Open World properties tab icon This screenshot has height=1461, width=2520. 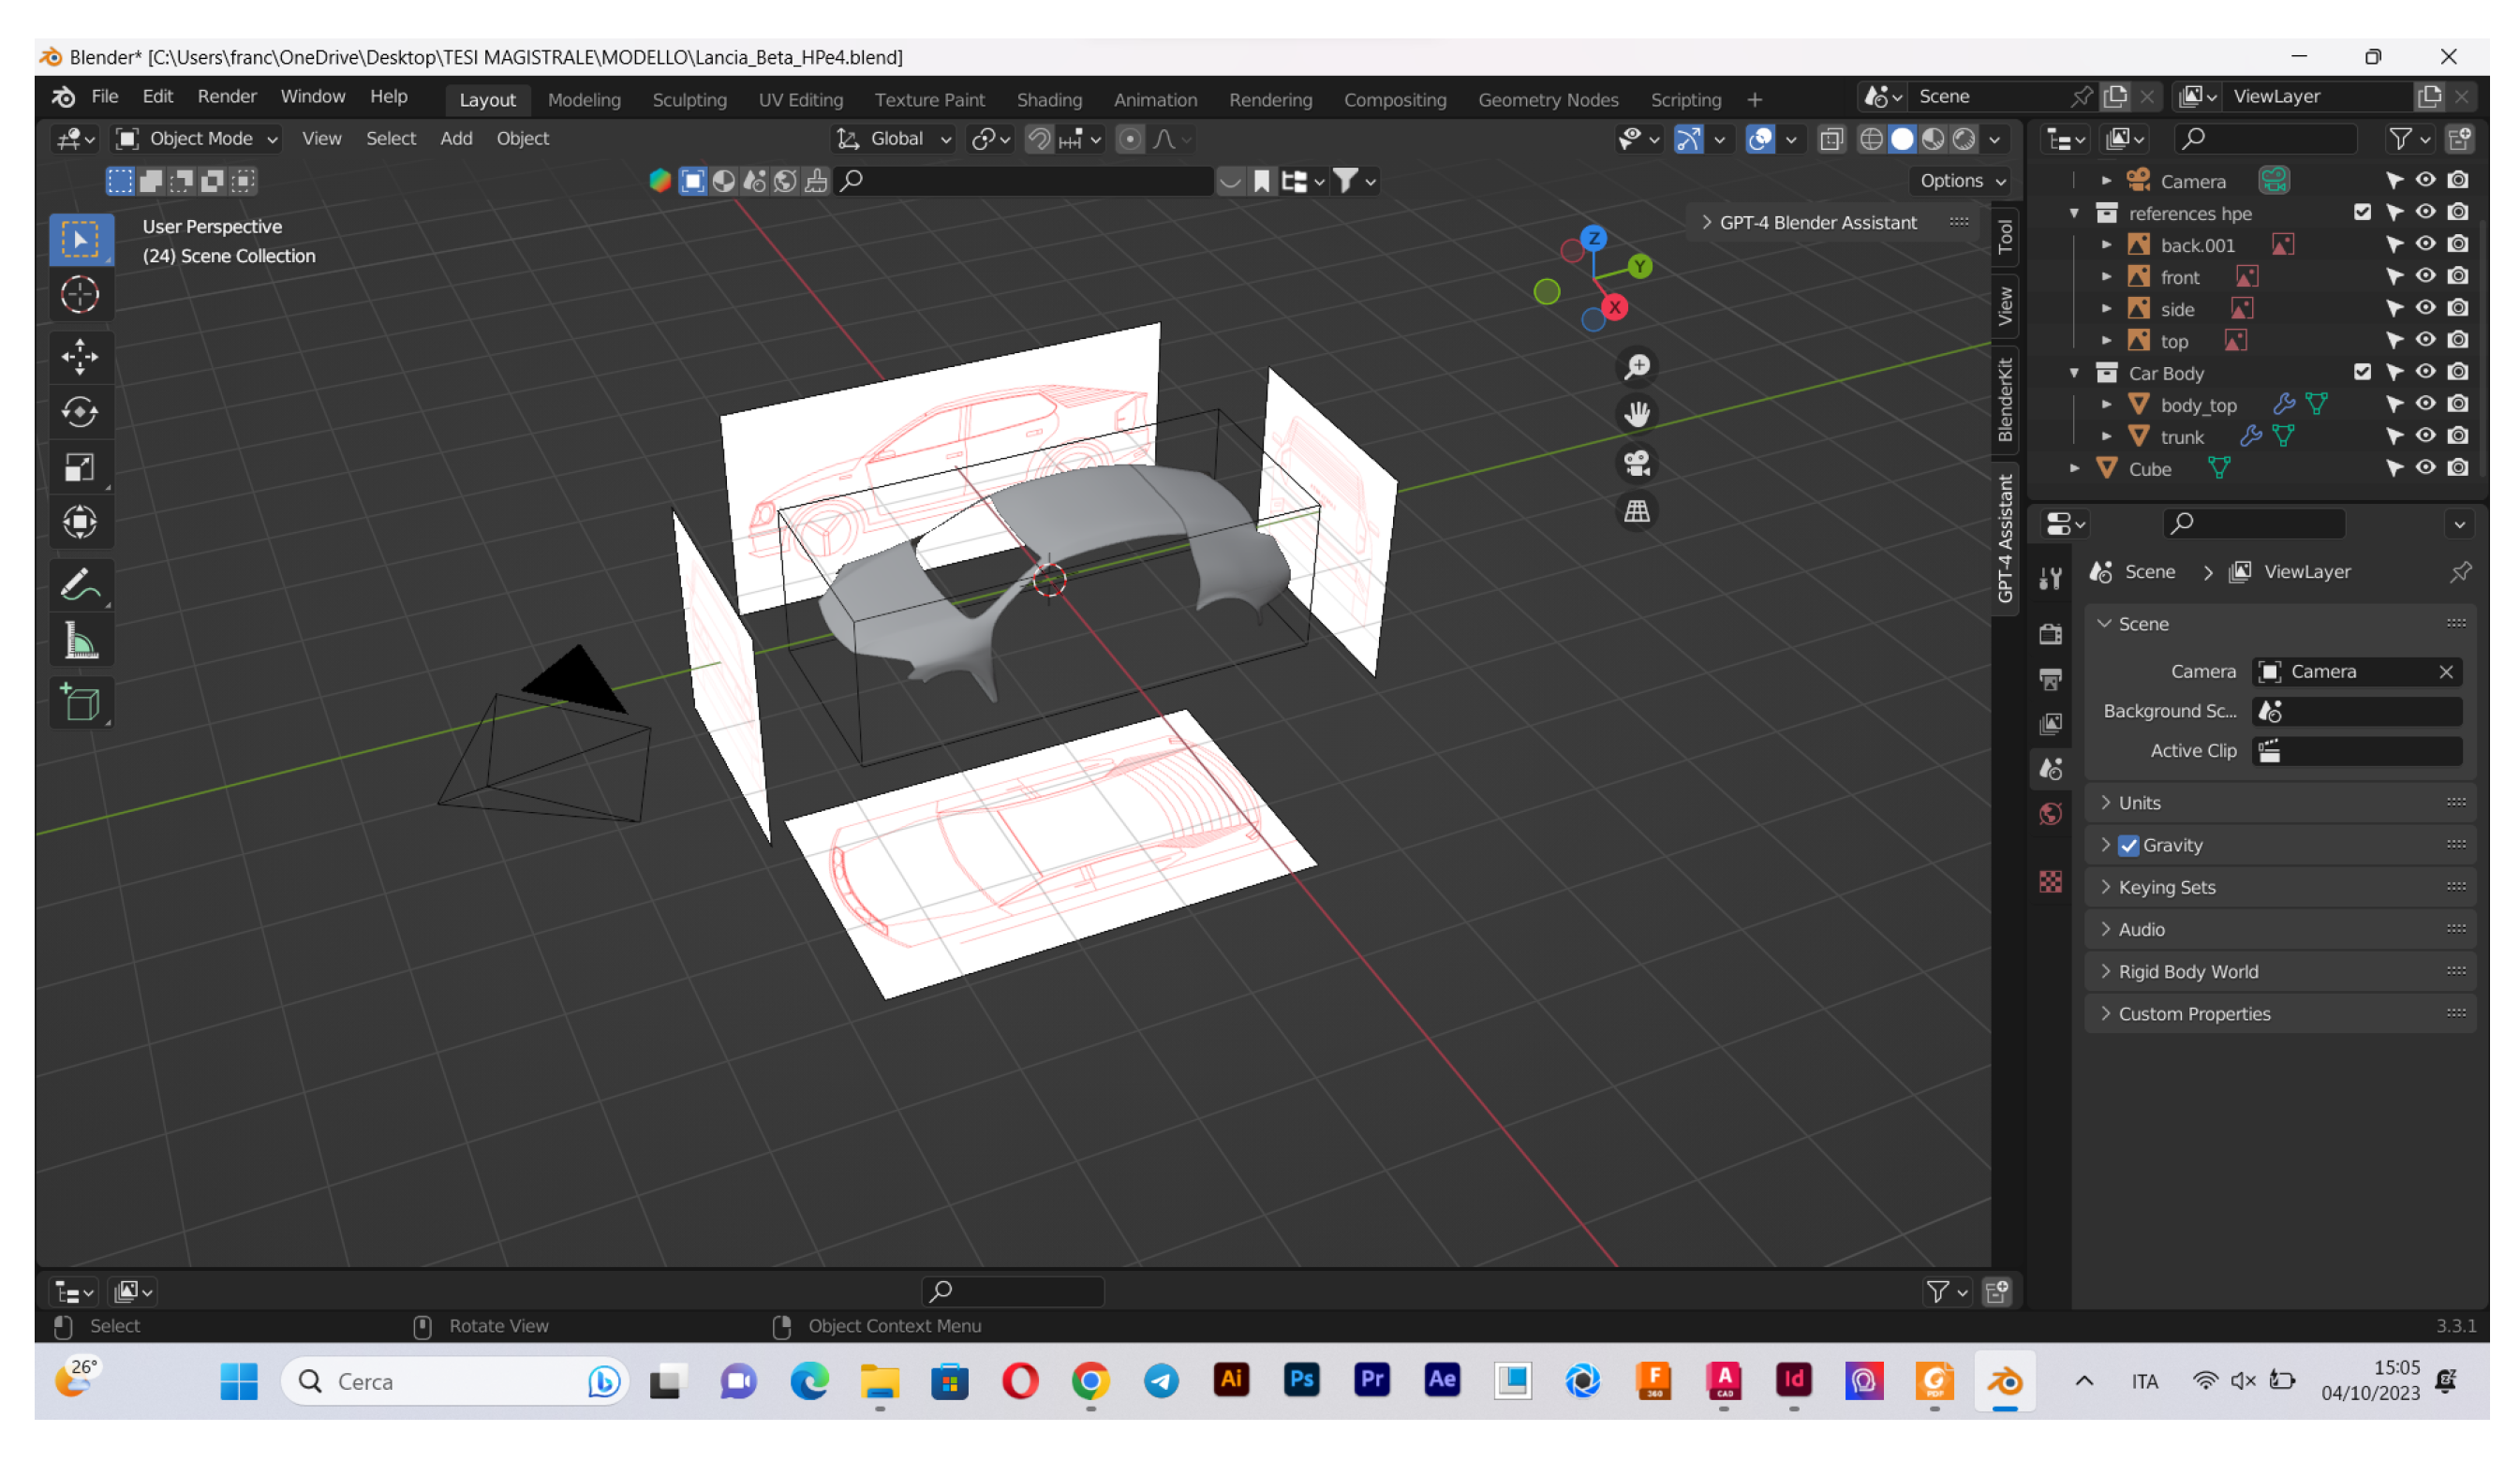[2050, 814]
